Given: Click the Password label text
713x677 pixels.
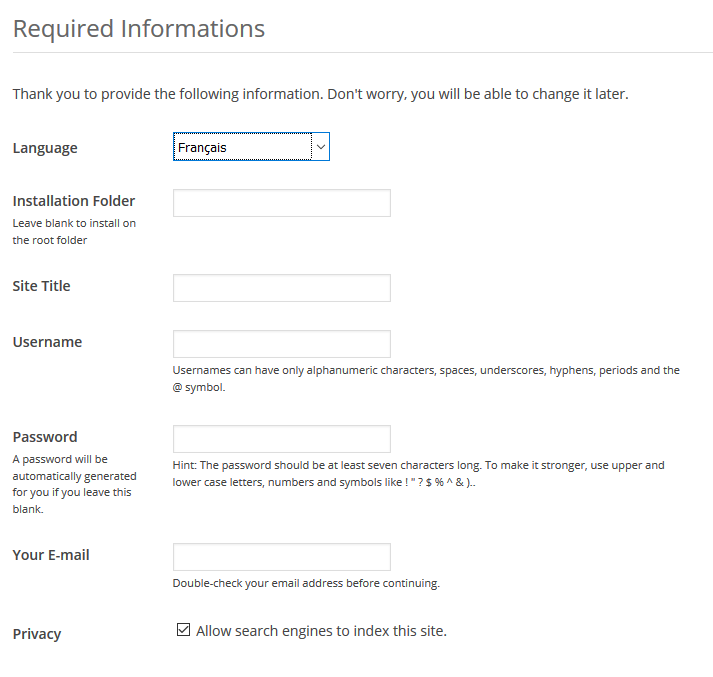Looking at the screenshot, I should 45,437.
